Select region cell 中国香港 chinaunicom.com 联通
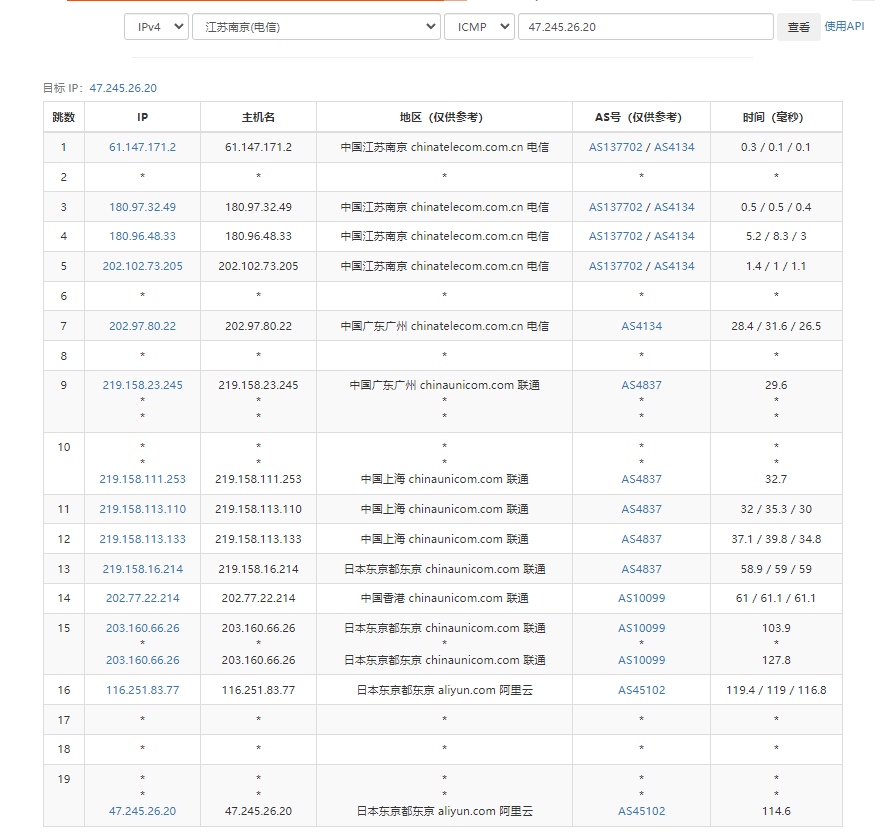 [444, 598]
